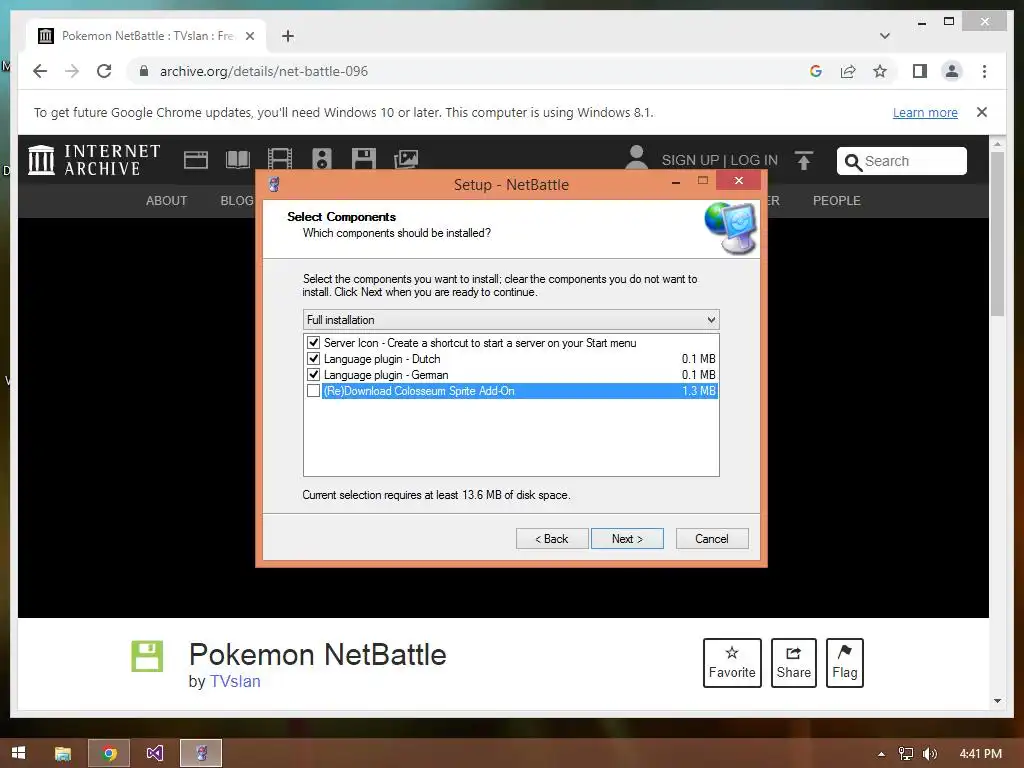Select the Pokemon NetBattle Chrome tab
Screen dimensions: 1024x768
tap(147, 36)
